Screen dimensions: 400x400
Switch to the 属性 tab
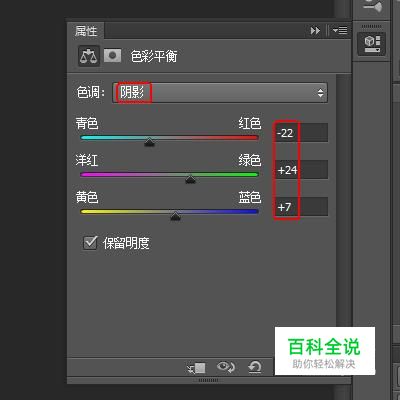(86, 31)
